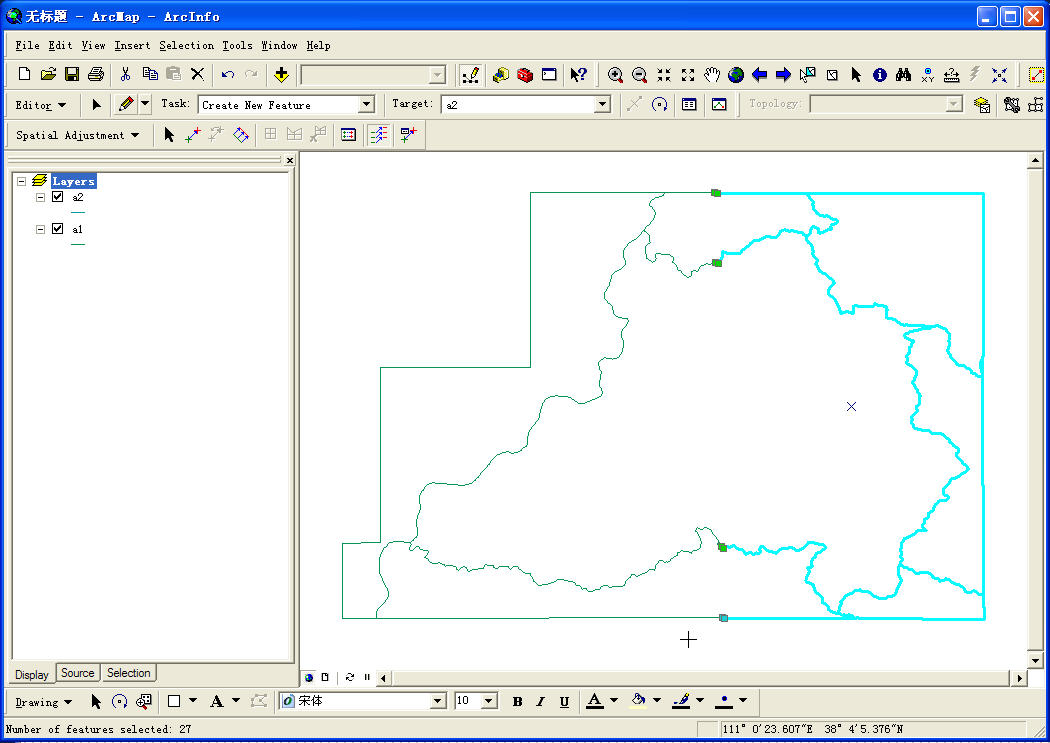Viewport: 1050px width, 743px height.
Task: Click the Save map icon
Action: (72, 75)
